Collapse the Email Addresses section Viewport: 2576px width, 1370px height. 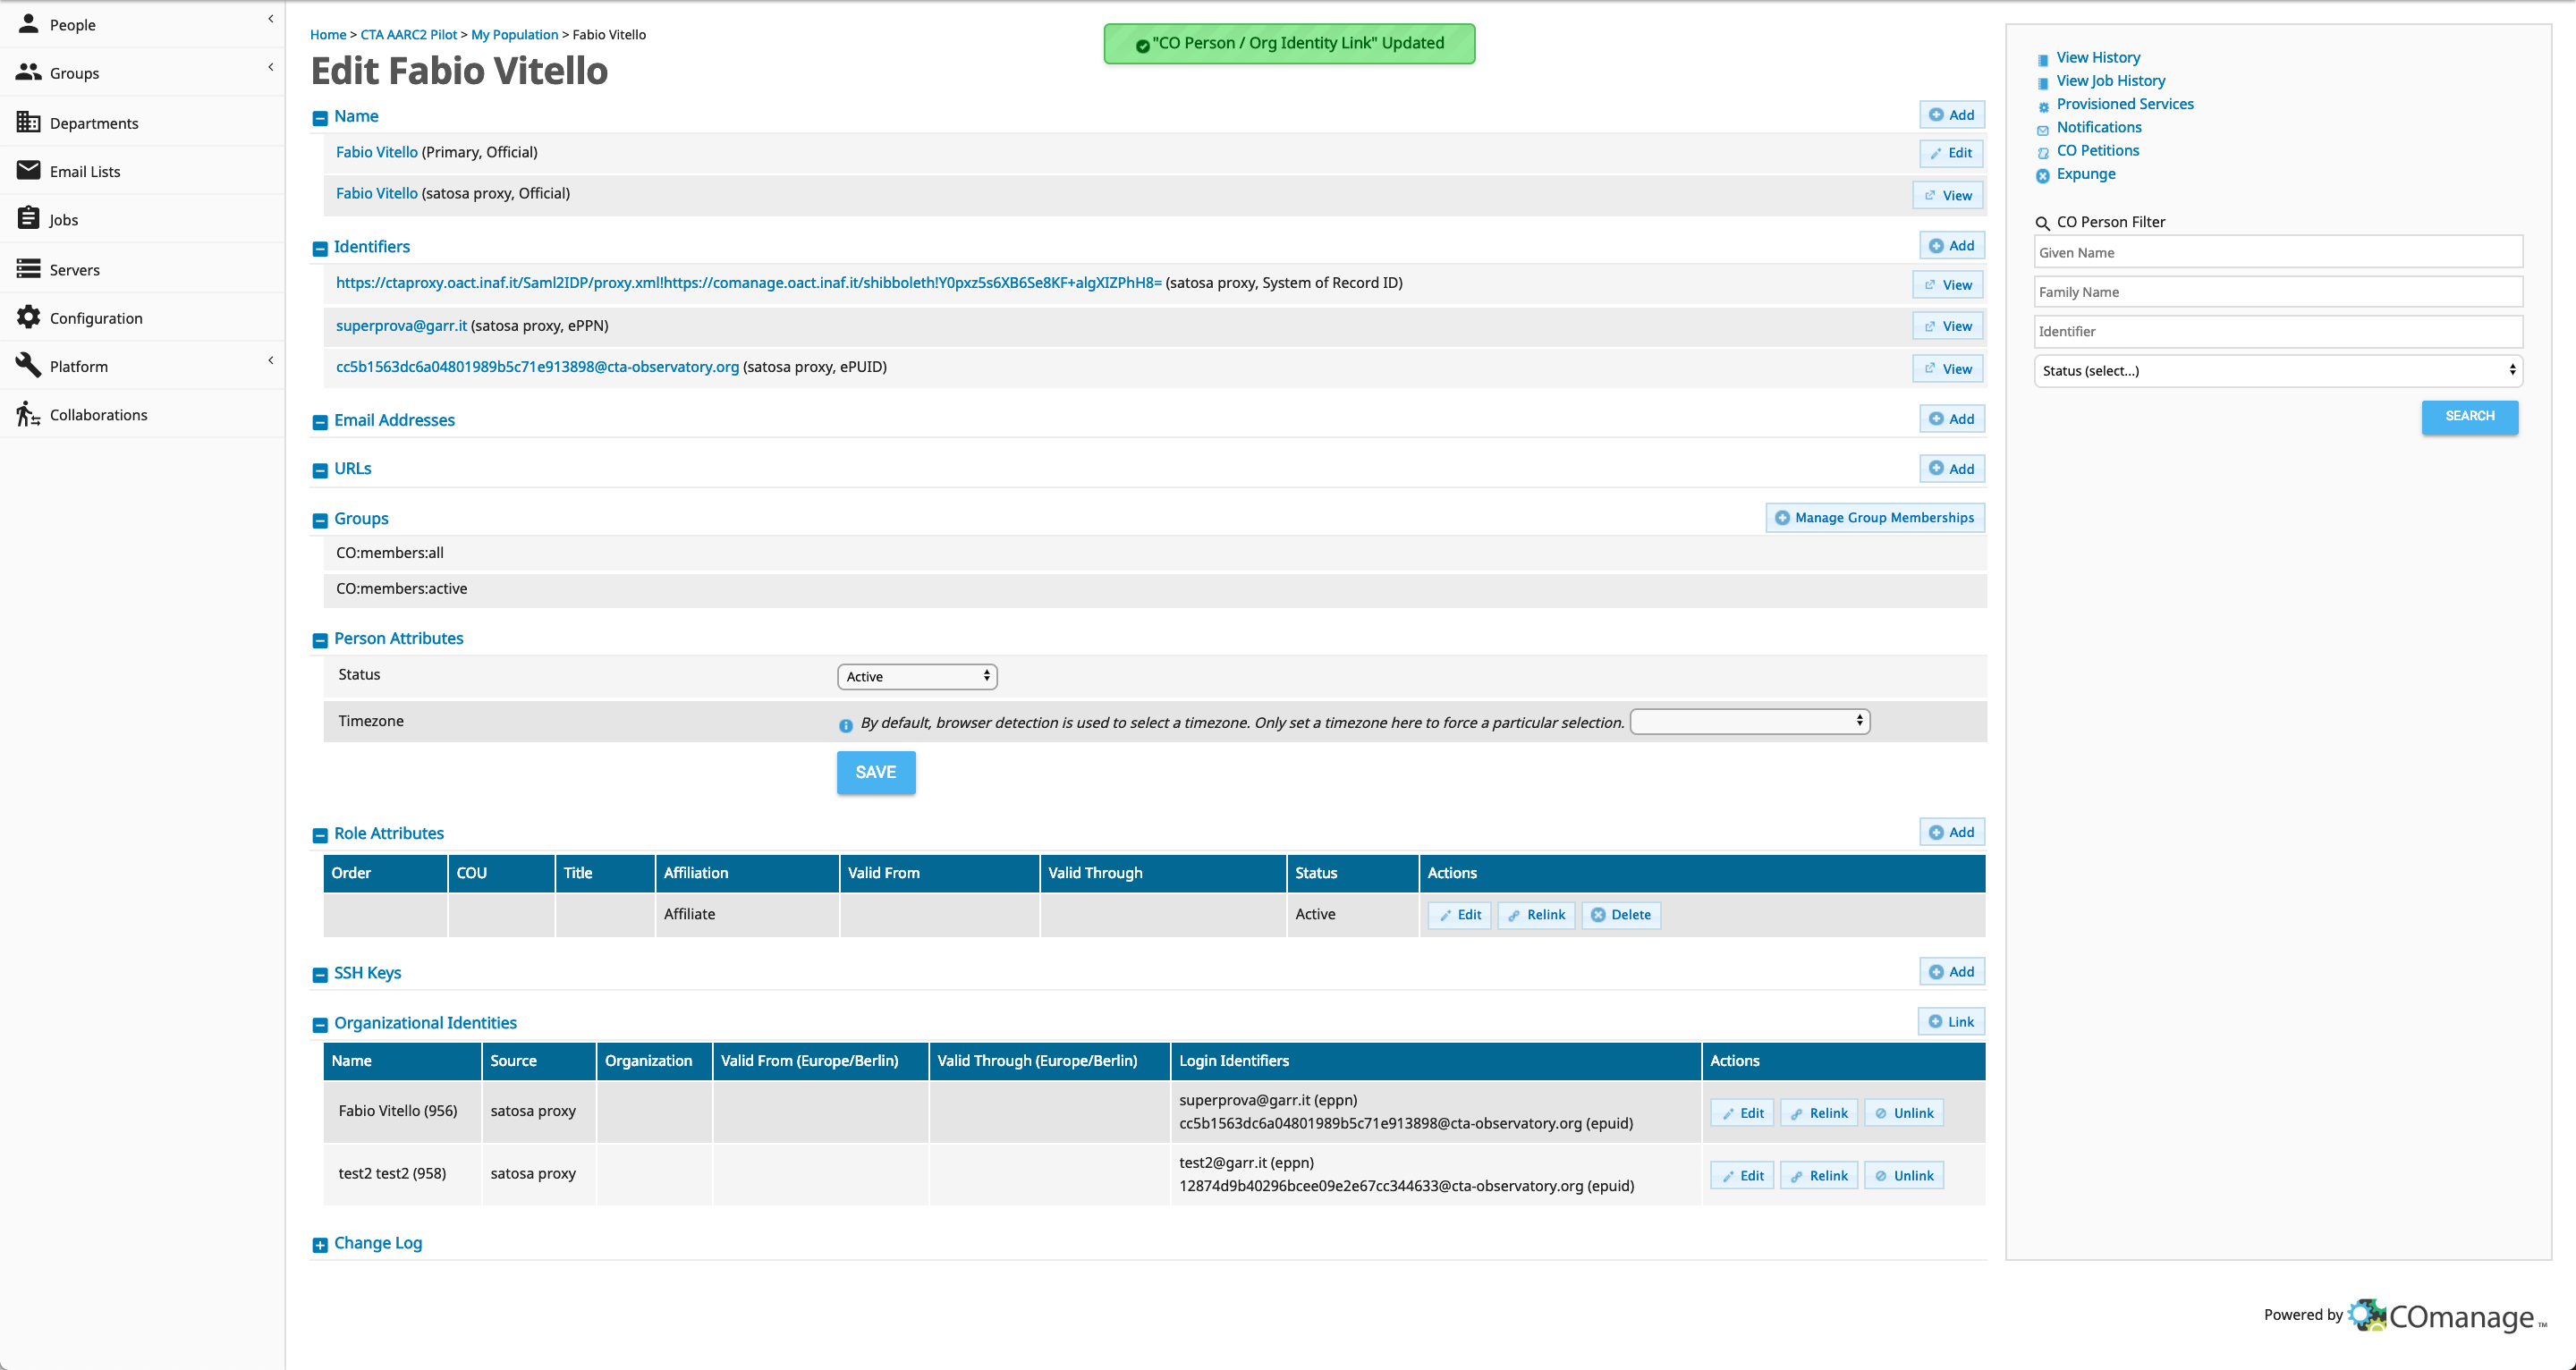pos(320,422)
